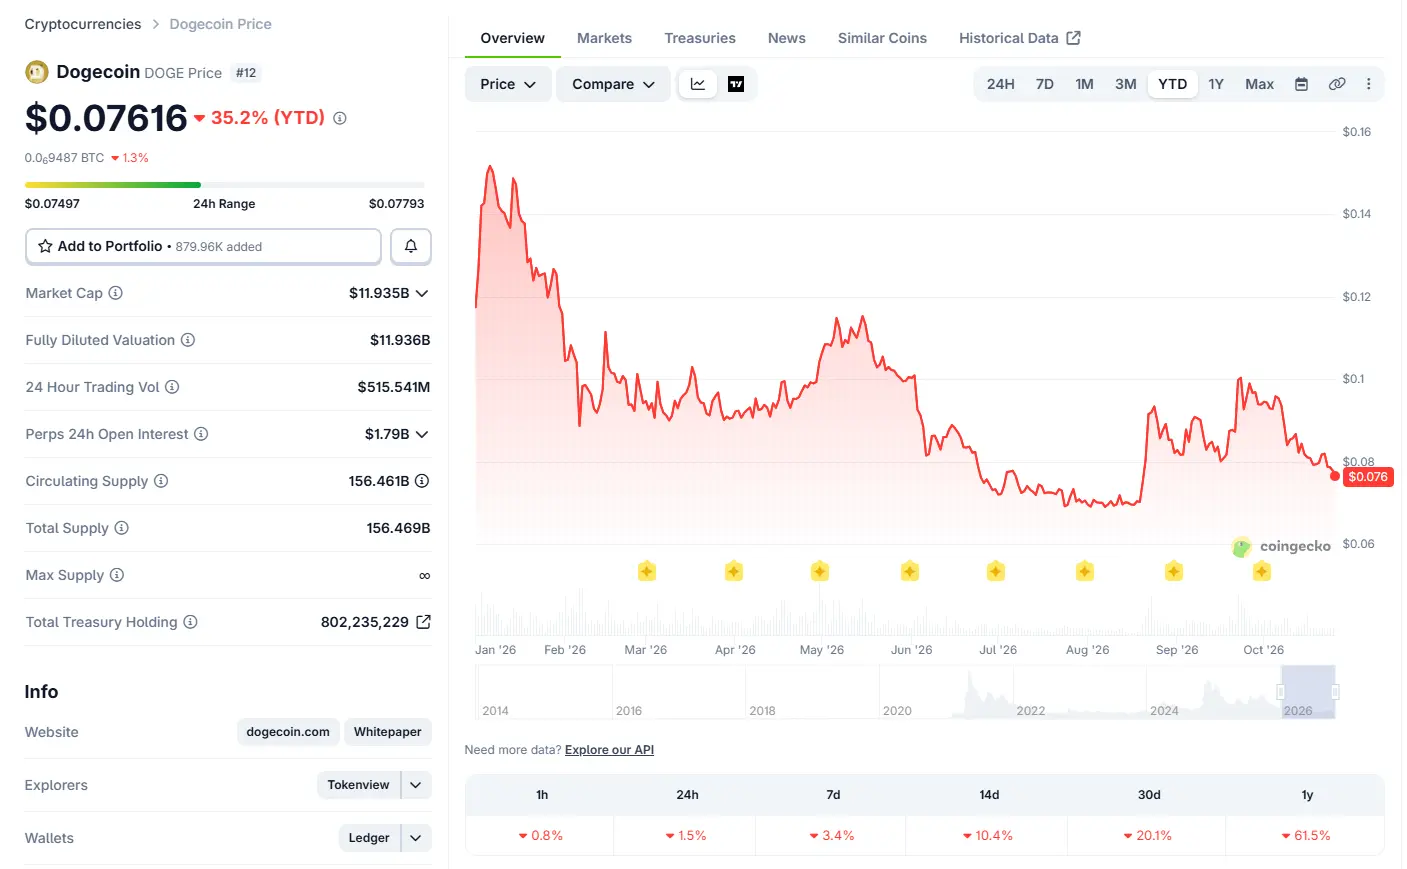Click the Fully Diluted Valuation info icon
The width and height of the screenshot is (1407, 869).
coord(188,340)
